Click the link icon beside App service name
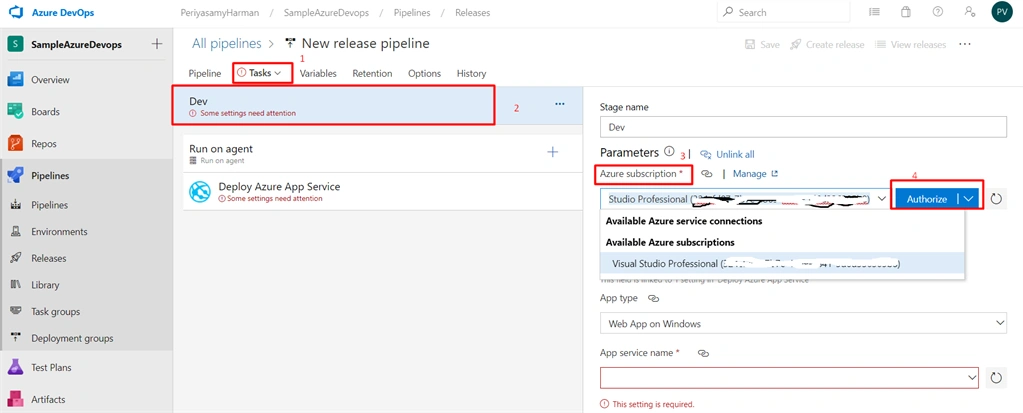This screenshot has width=1023, height=413. pos(703,353)
